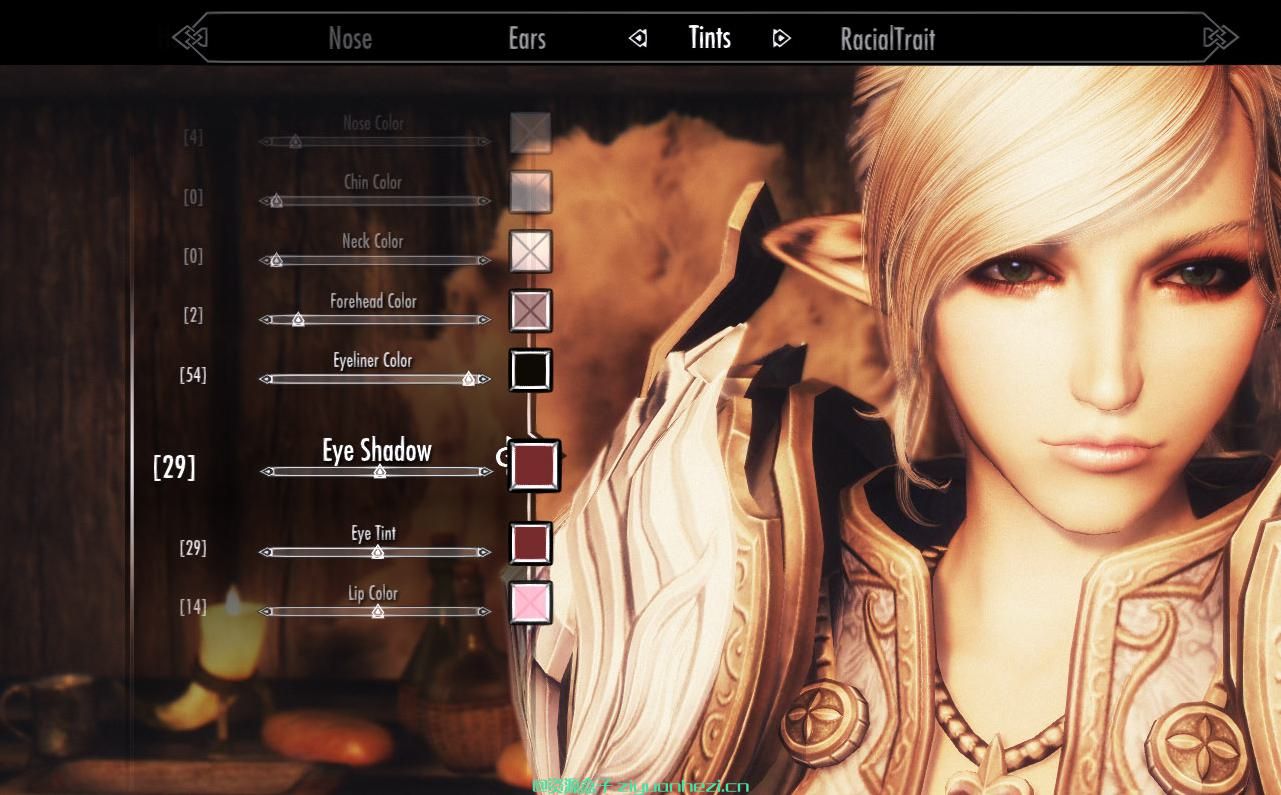
Task: Click the Chin Color swatch
Action: coord(530,192)
